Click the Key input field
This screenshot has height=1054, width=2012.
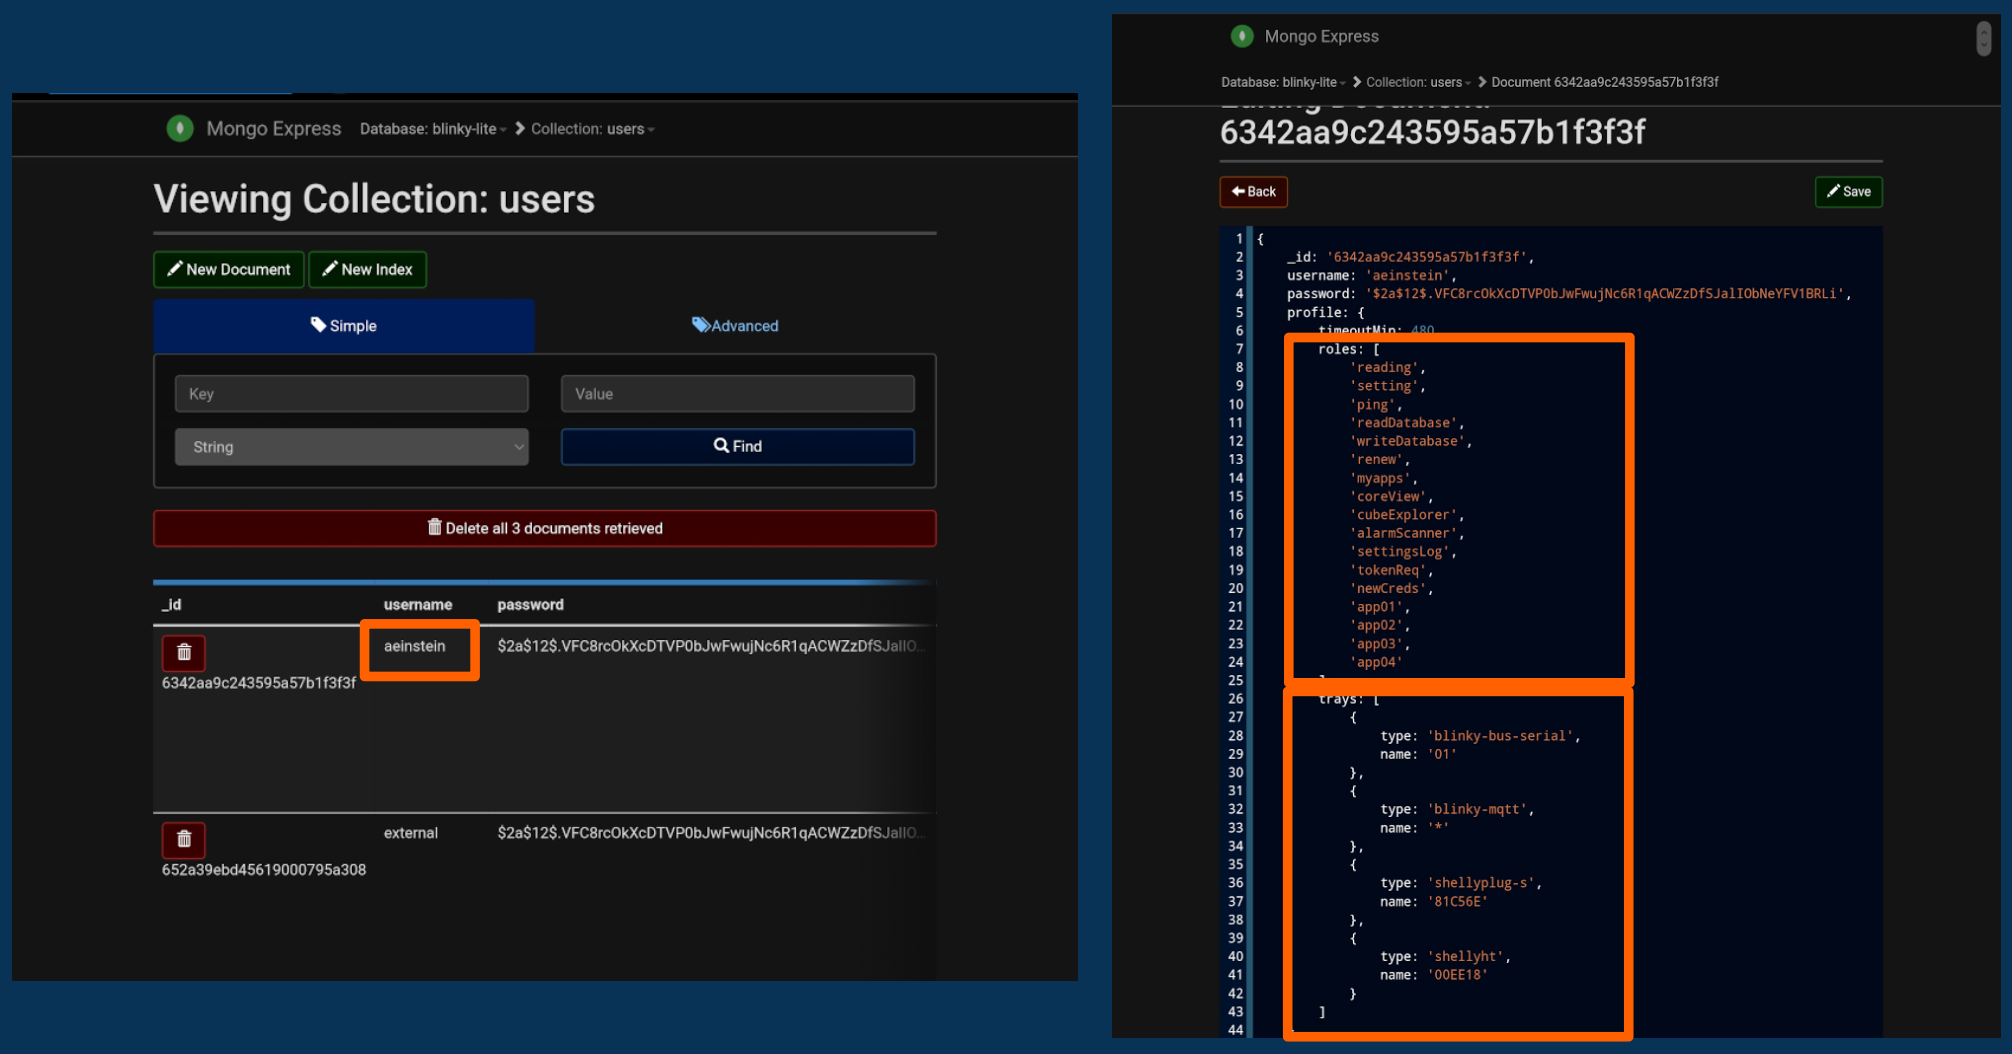tap(351, 394)
